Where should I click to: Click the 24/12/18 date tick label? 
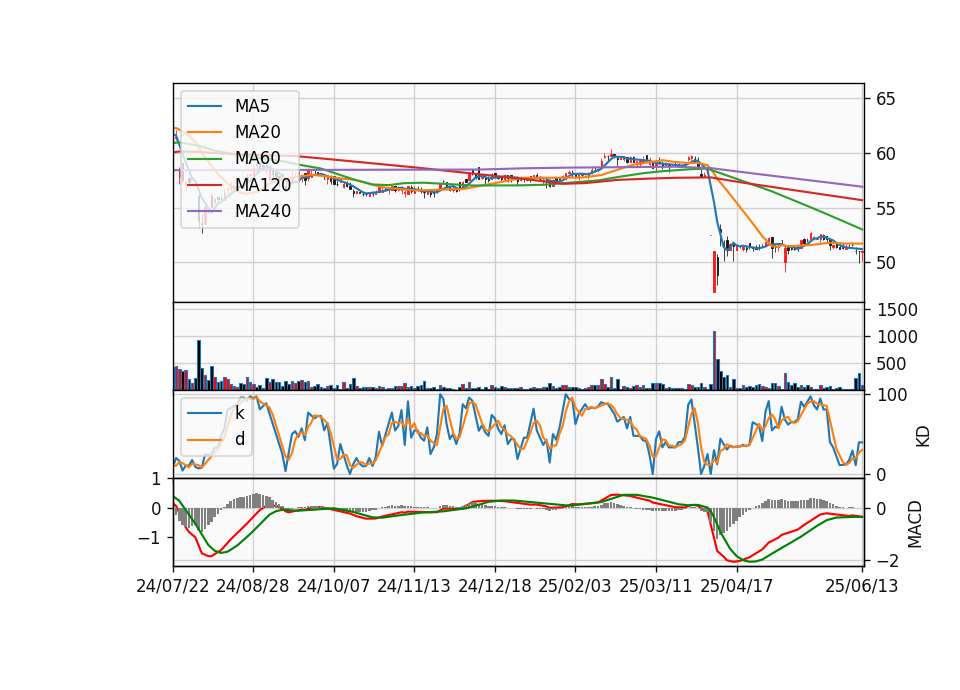pyautogui.click(x=495, y=586)
